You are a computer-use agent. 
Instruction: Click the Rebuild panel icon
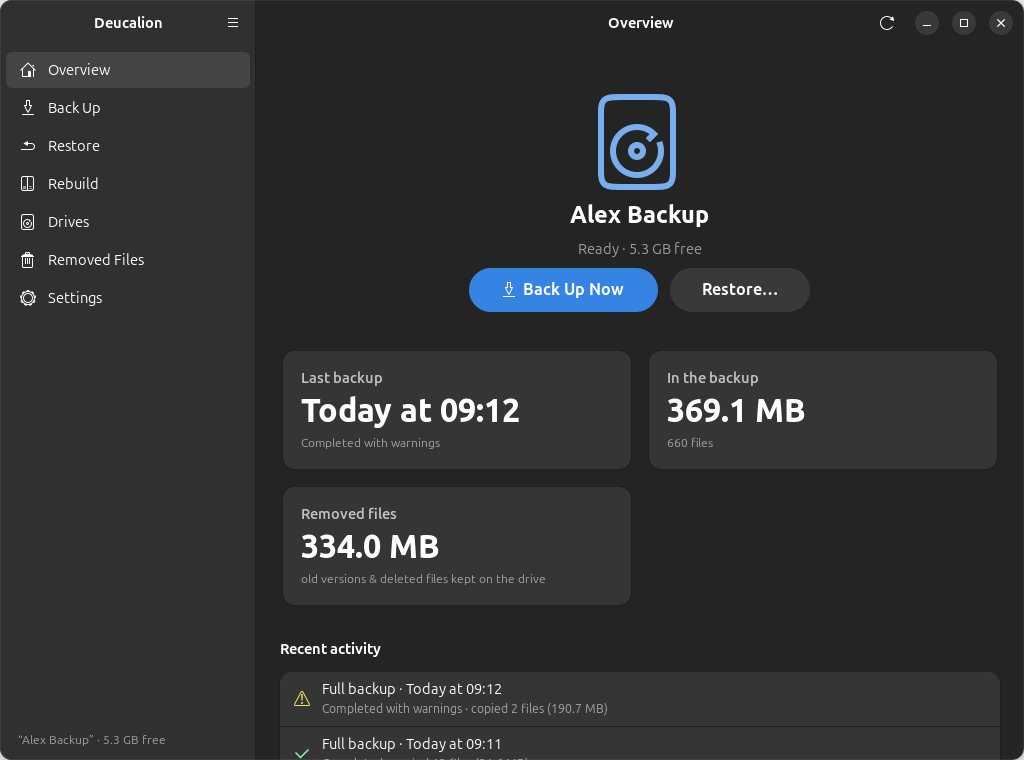27,183
